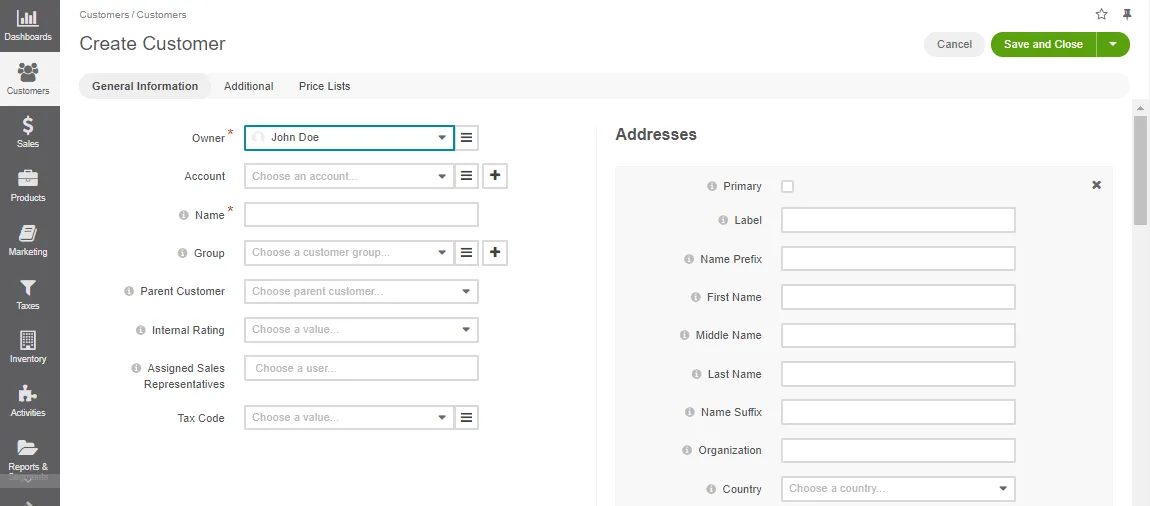Viewport: 1150px width, 506px height.
Task: Switch to the Additional tab
Action: (x=248, y=86)
